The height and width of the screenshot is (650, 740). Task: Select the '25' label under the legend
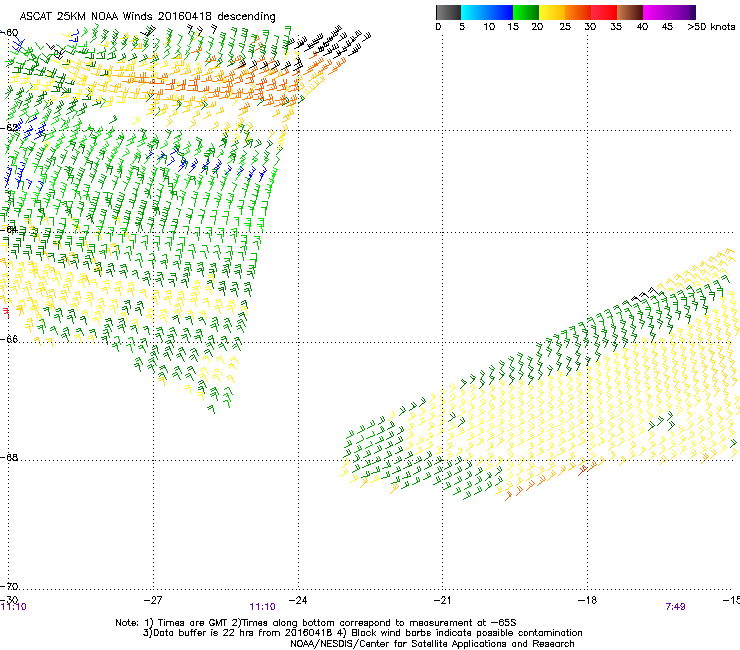[x=565, y=27]
